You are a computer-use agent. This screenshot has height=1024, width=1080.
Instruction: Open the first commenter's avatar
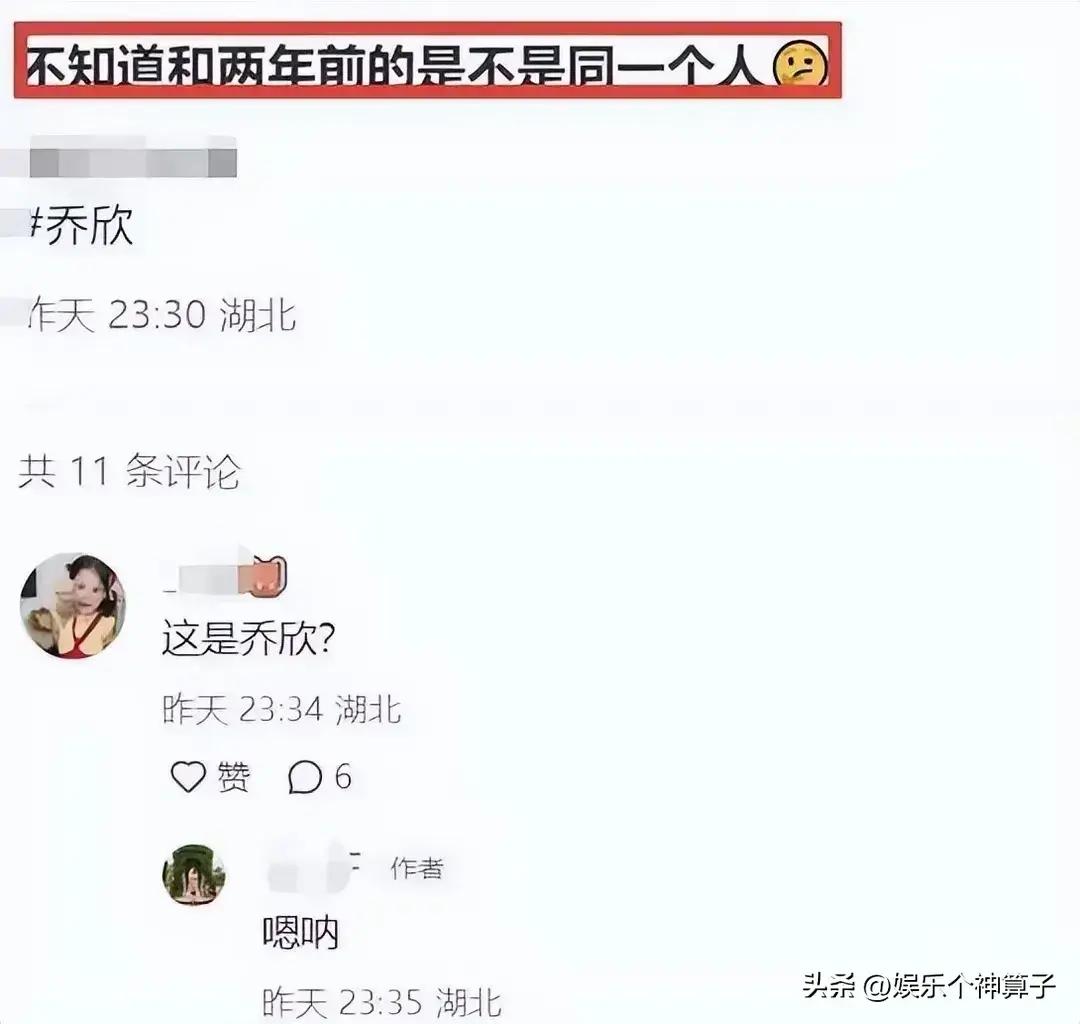pyautogui.click(x=73, y=605)
